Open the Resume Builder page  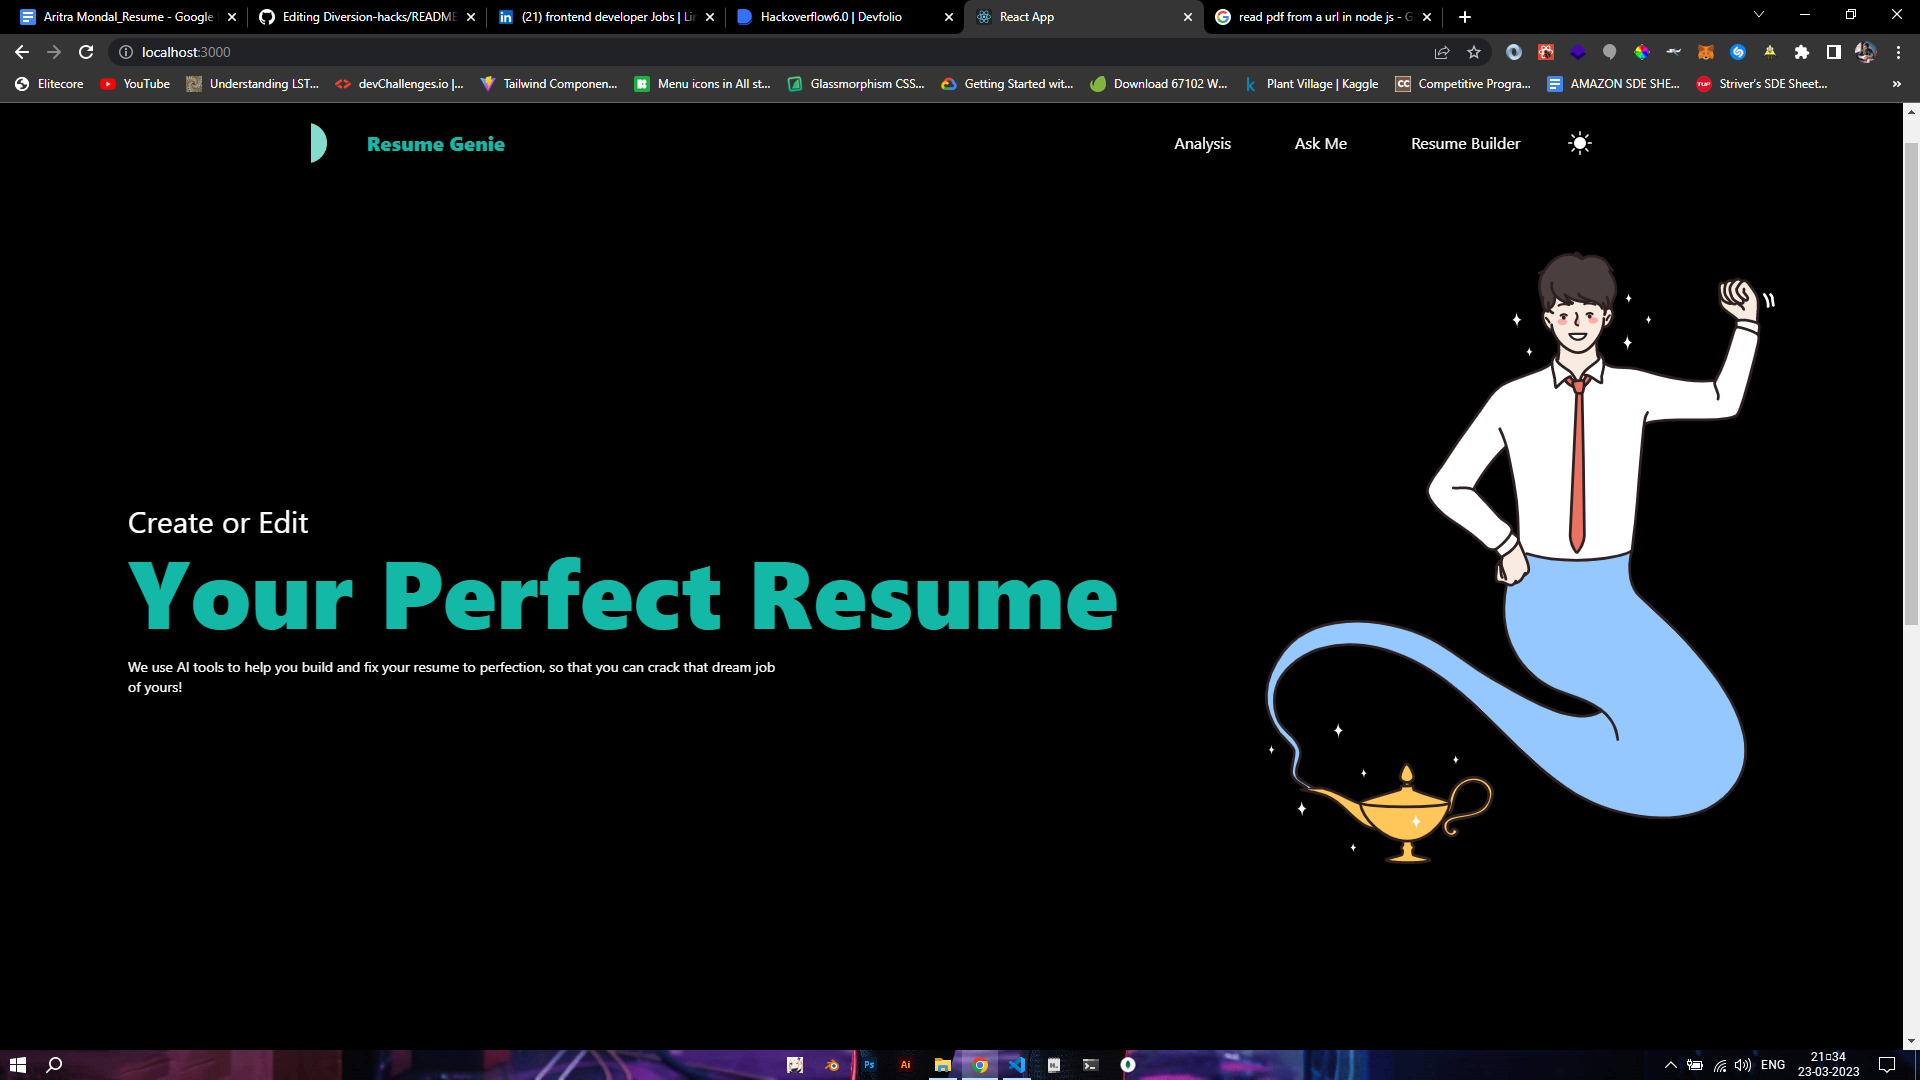tap(1464, 143)
